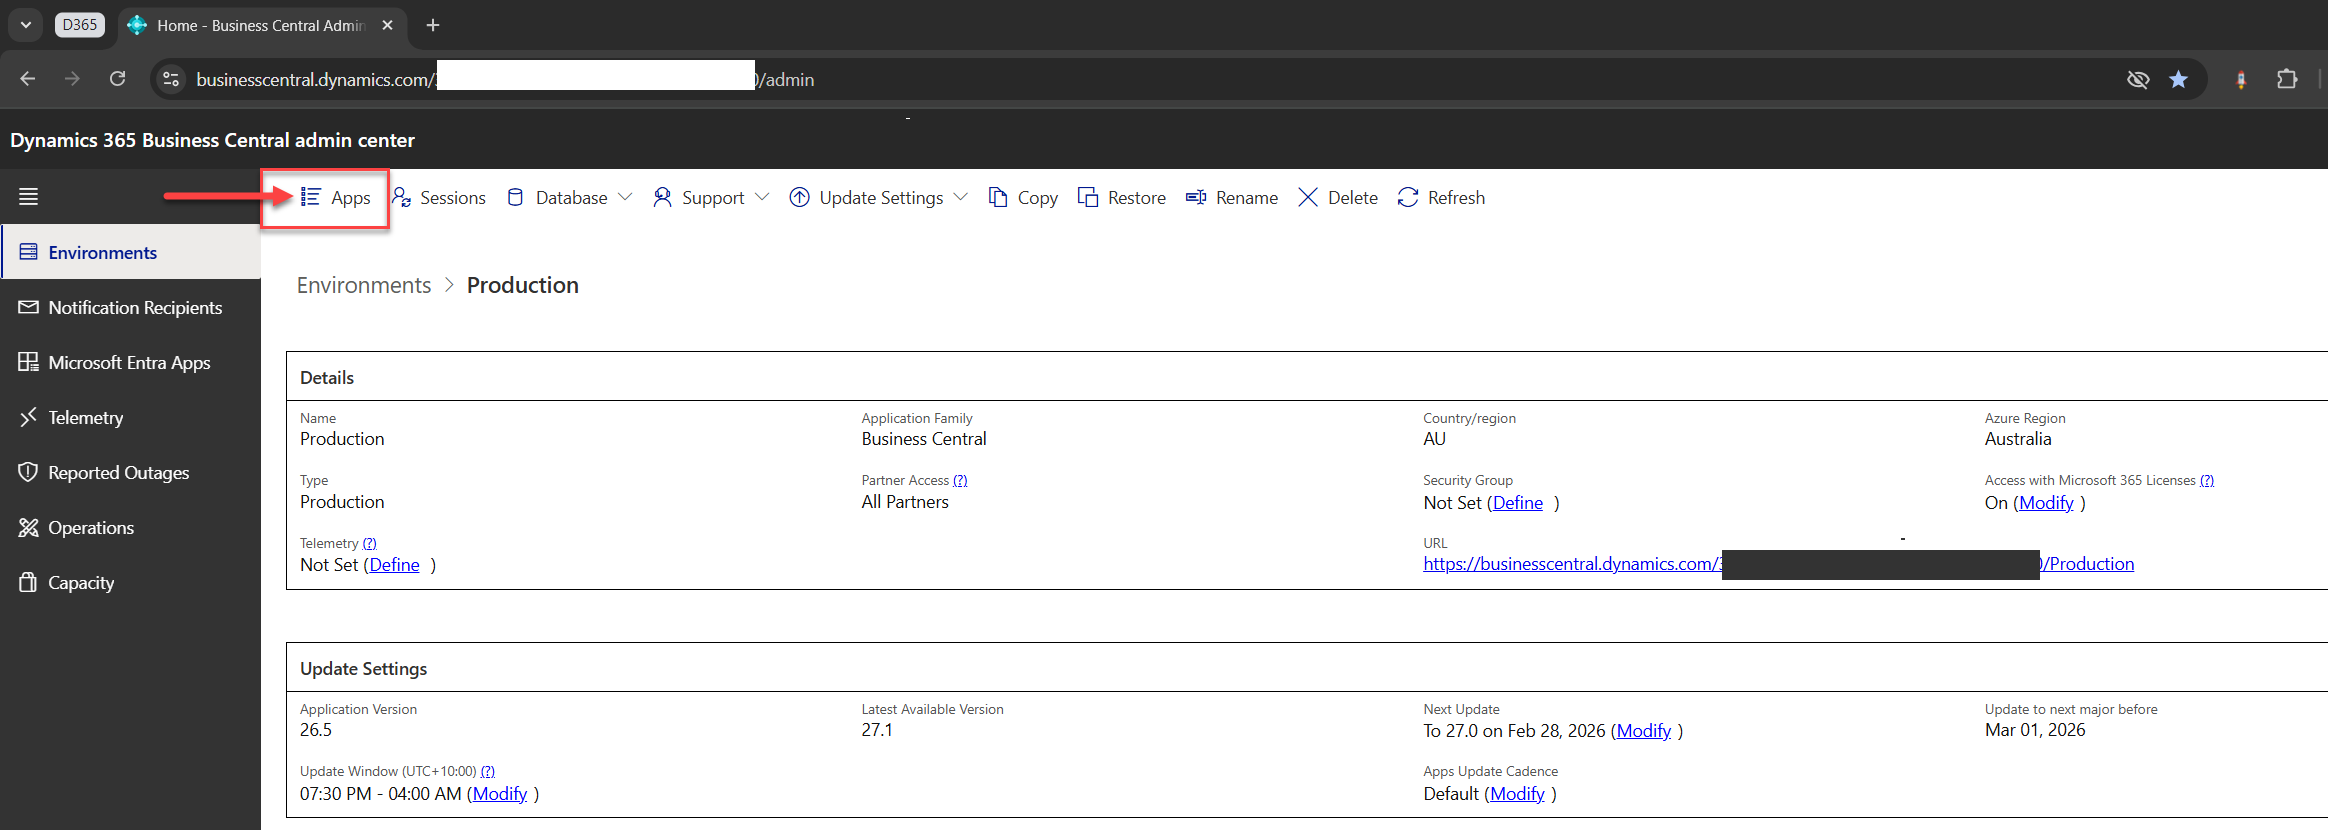2328x830 pixels.
Task: Expand the Support dropdown chevron
Action: point(762,197)
